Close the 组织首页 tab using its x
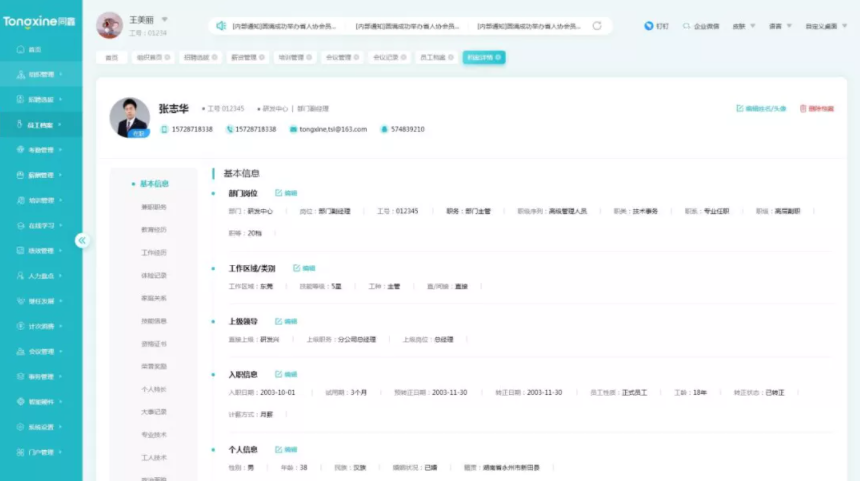Screen dimensions: 860x481 (x=167, y=58)
